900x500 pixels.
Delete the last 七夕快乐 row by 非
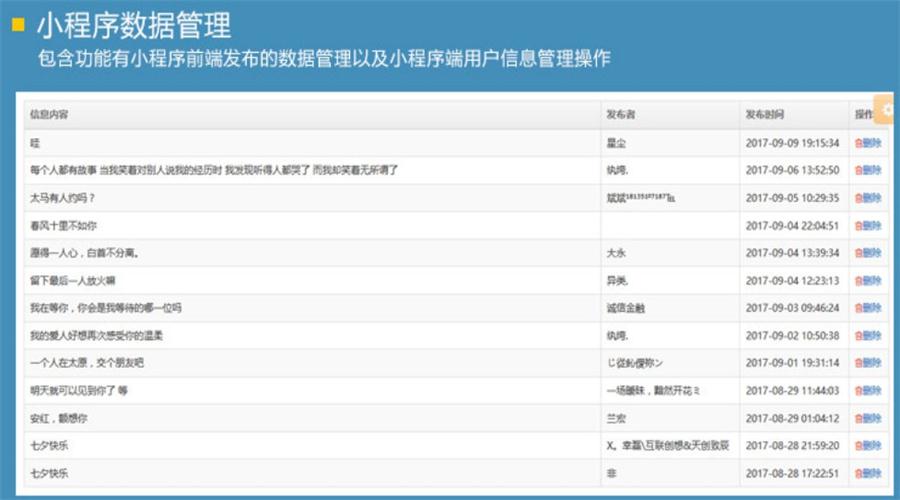pyautogui.click(x=868, y=472)
